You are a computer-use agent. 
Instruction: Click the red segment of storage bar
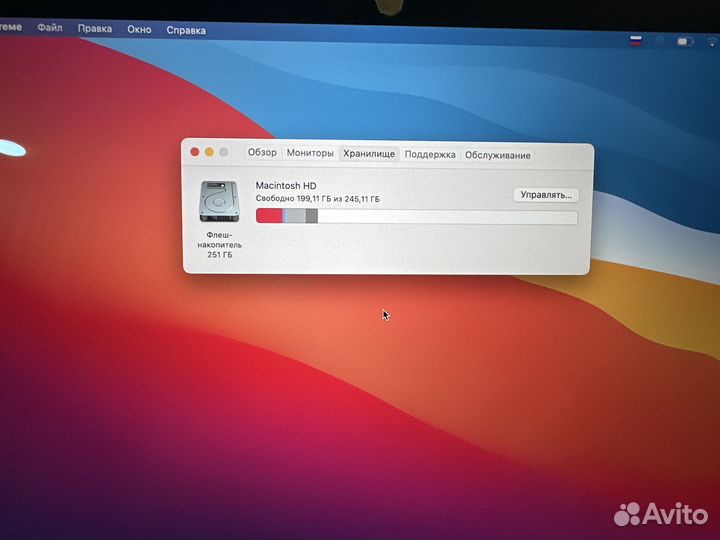269,216
